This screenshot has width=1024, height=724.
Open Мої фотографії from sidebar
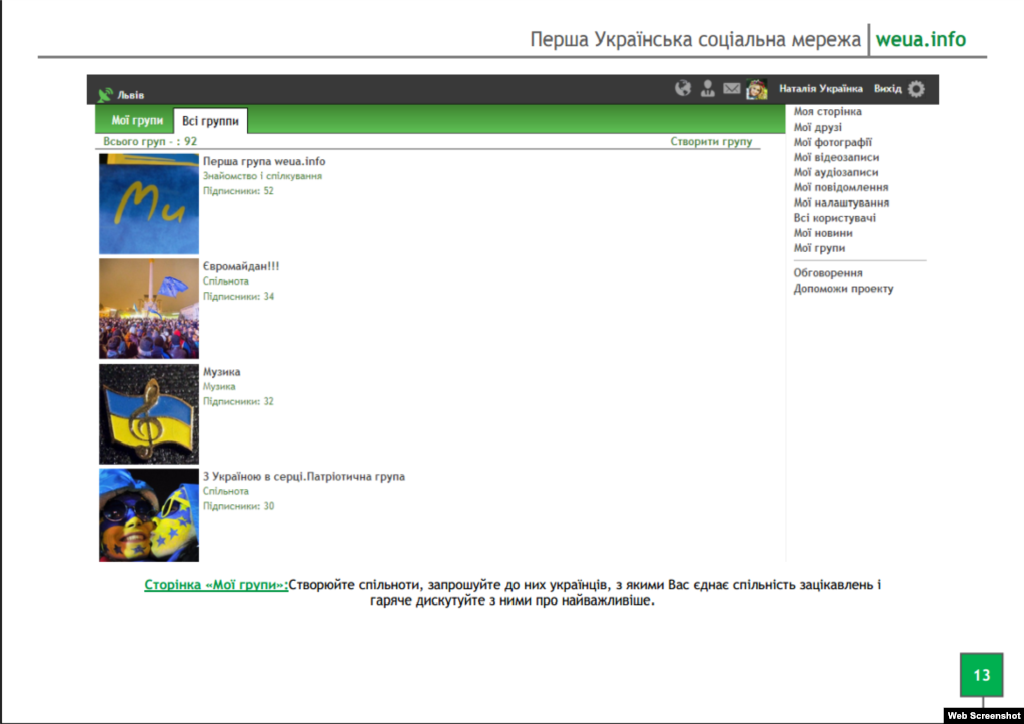pyautogui.click(x=832, y=142)
